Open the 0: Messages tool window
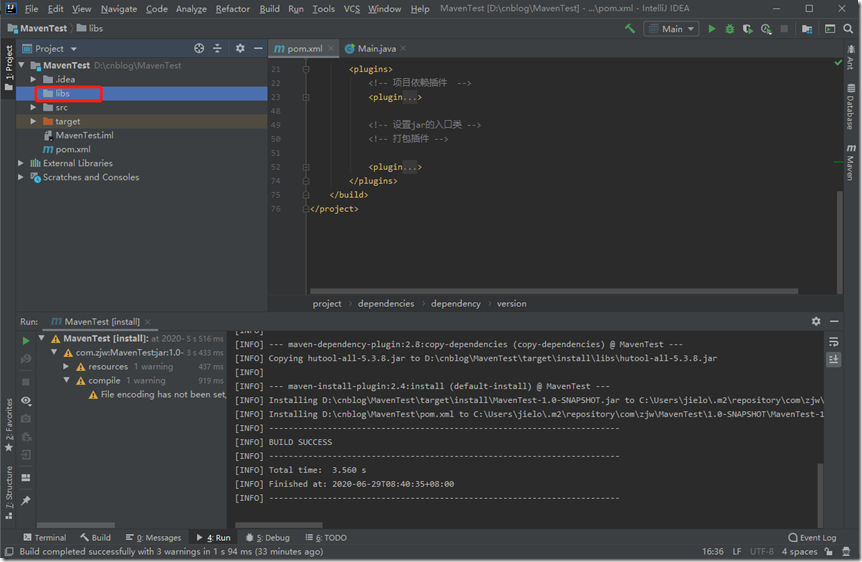 click(x=153, y=537)
